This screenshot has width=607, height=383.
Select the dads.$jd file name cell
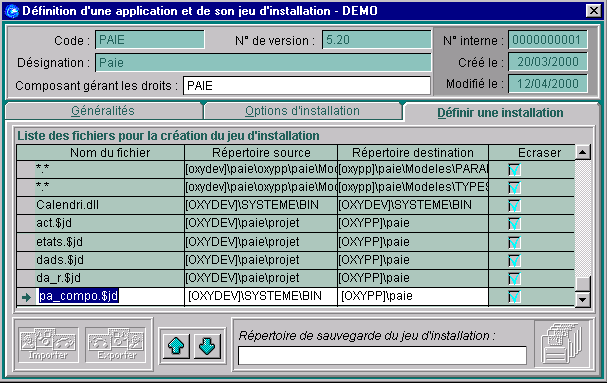point(110,260)
